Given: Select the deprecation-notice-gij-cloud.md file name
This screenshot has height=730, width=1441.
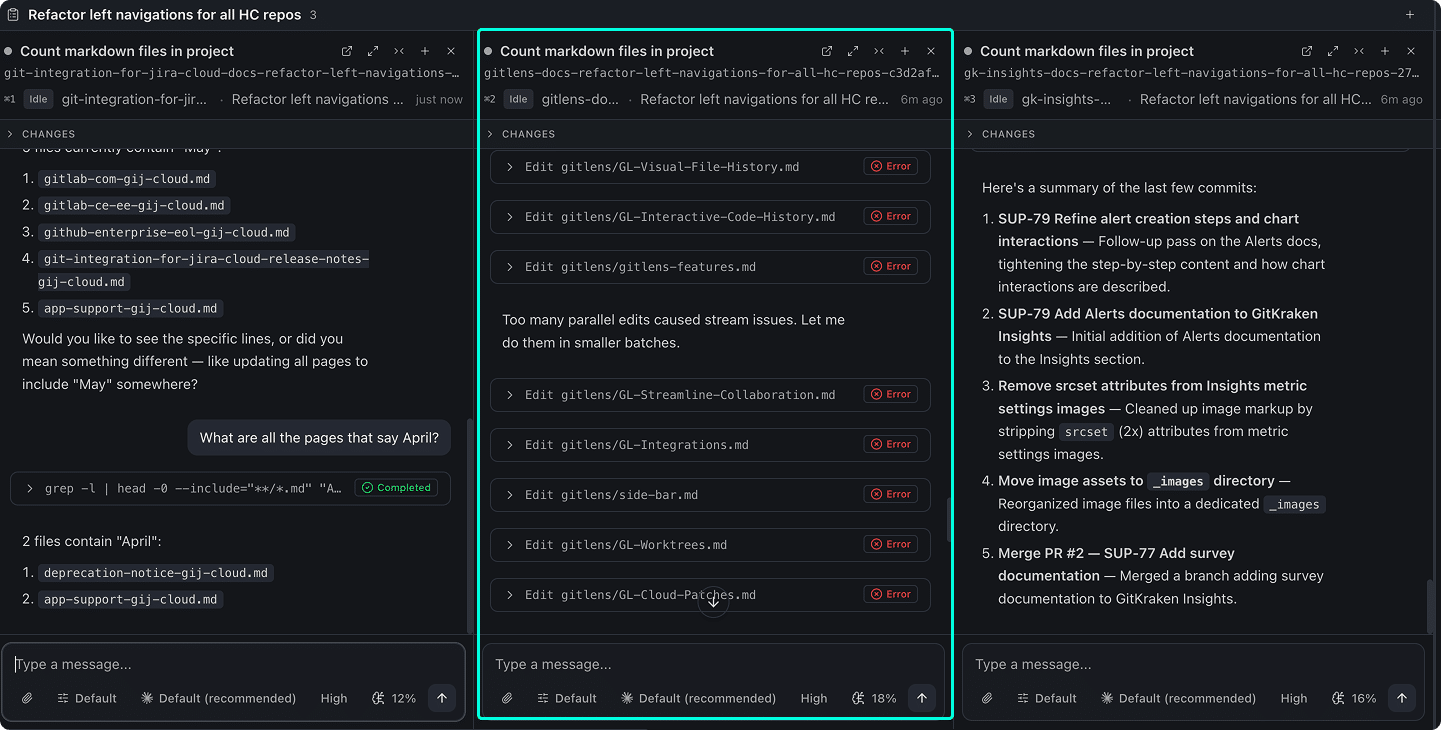Looking at the screenshot, I should [x=158, y=573].
